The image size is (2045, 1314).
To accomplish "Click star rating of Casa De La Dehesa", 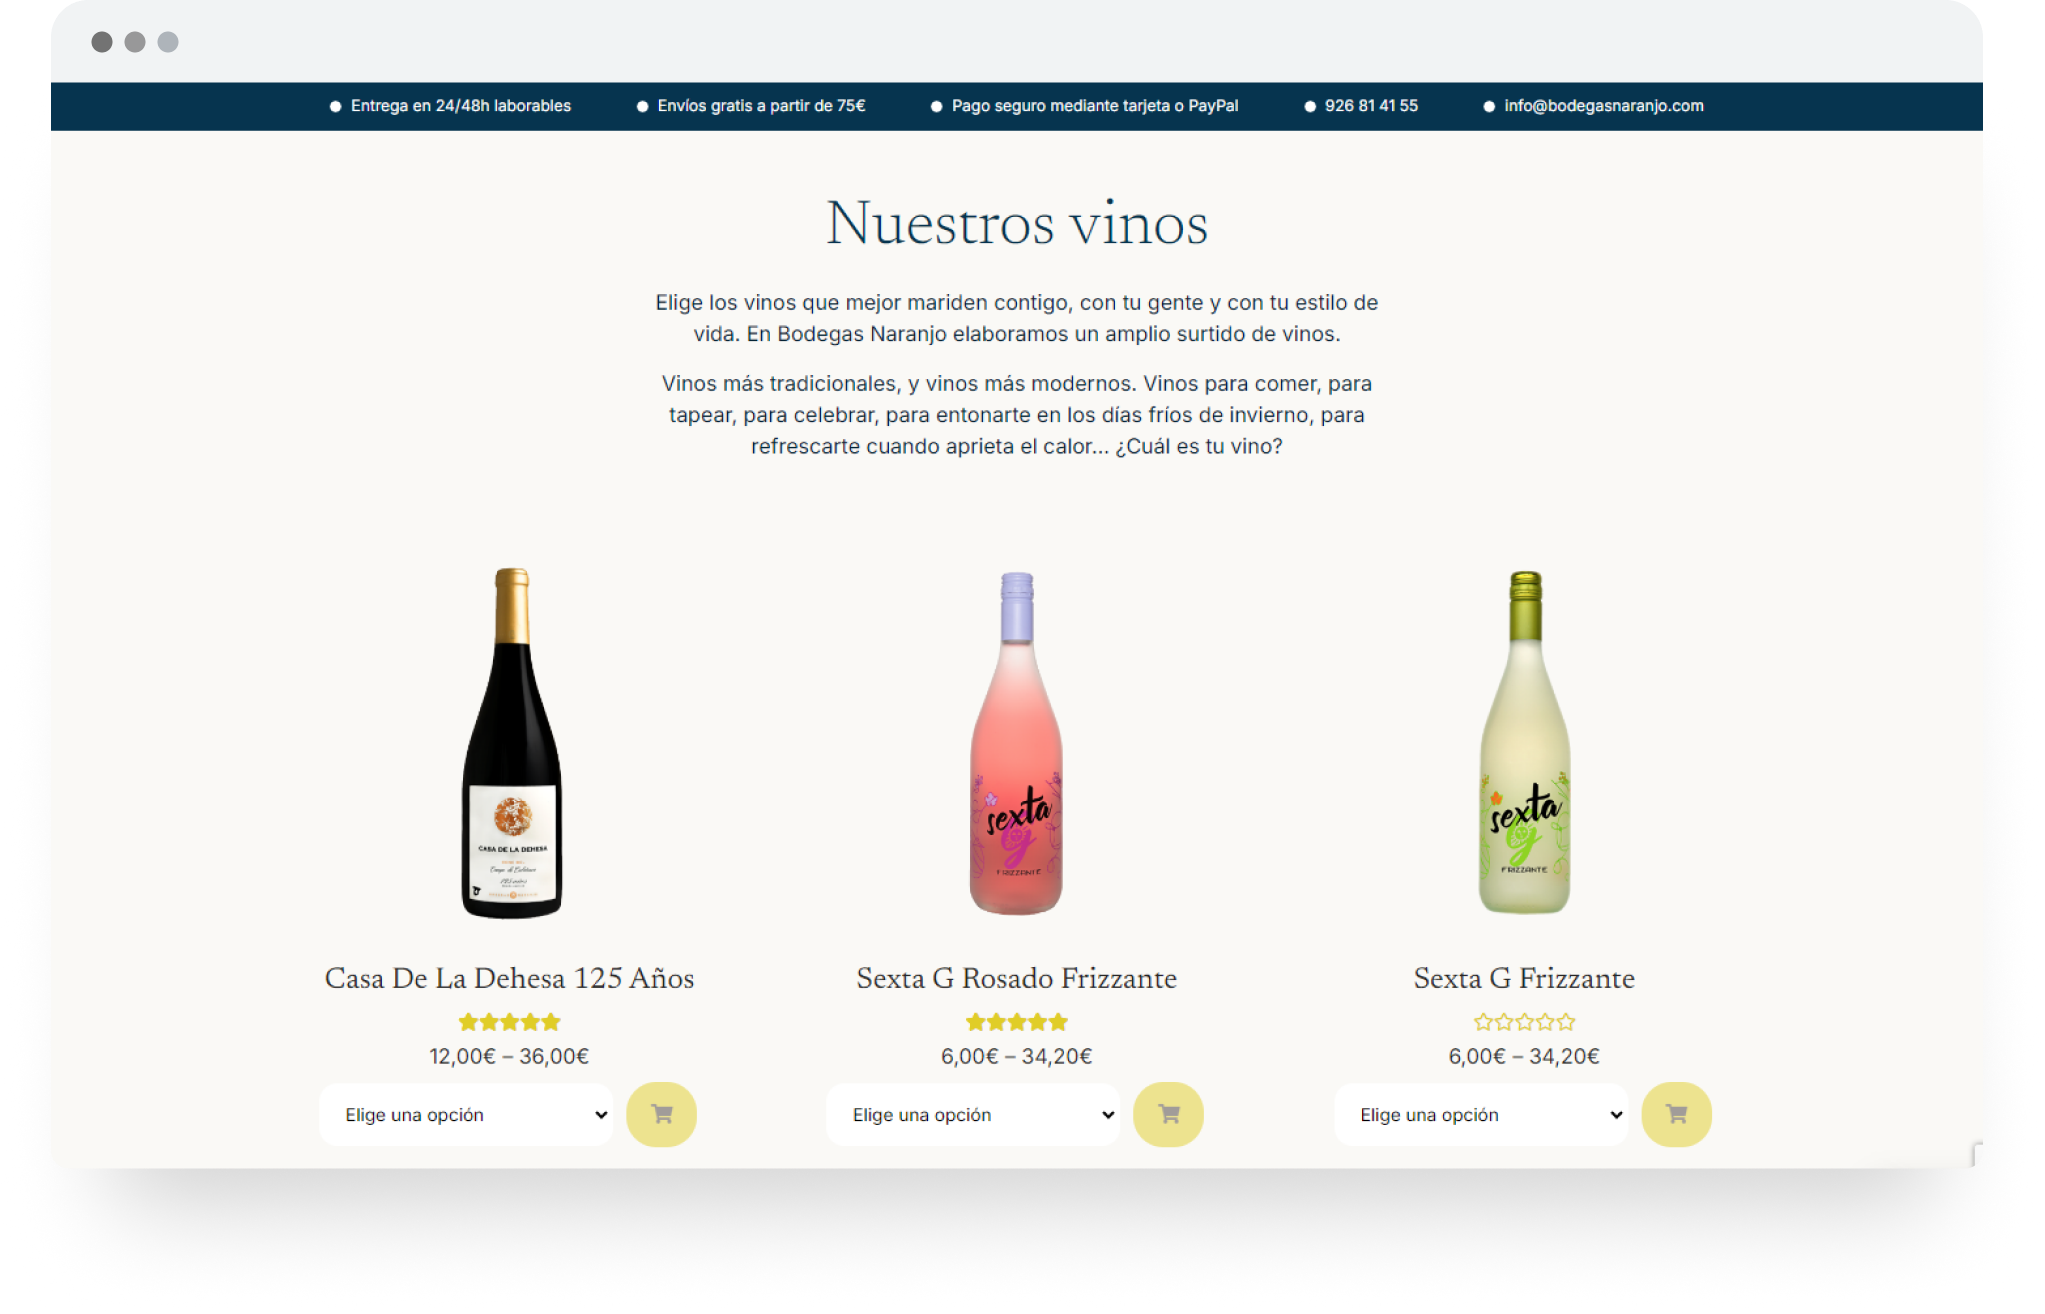I will tap(509, 1022).
